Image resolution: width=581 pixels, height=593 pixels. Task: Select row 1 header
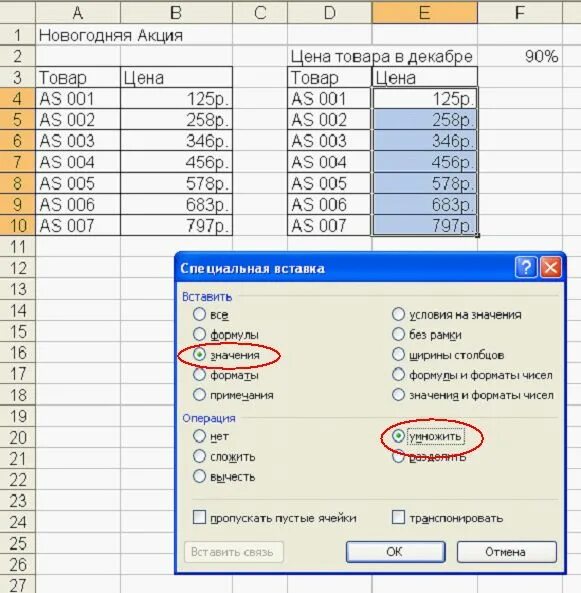[17, 35]
